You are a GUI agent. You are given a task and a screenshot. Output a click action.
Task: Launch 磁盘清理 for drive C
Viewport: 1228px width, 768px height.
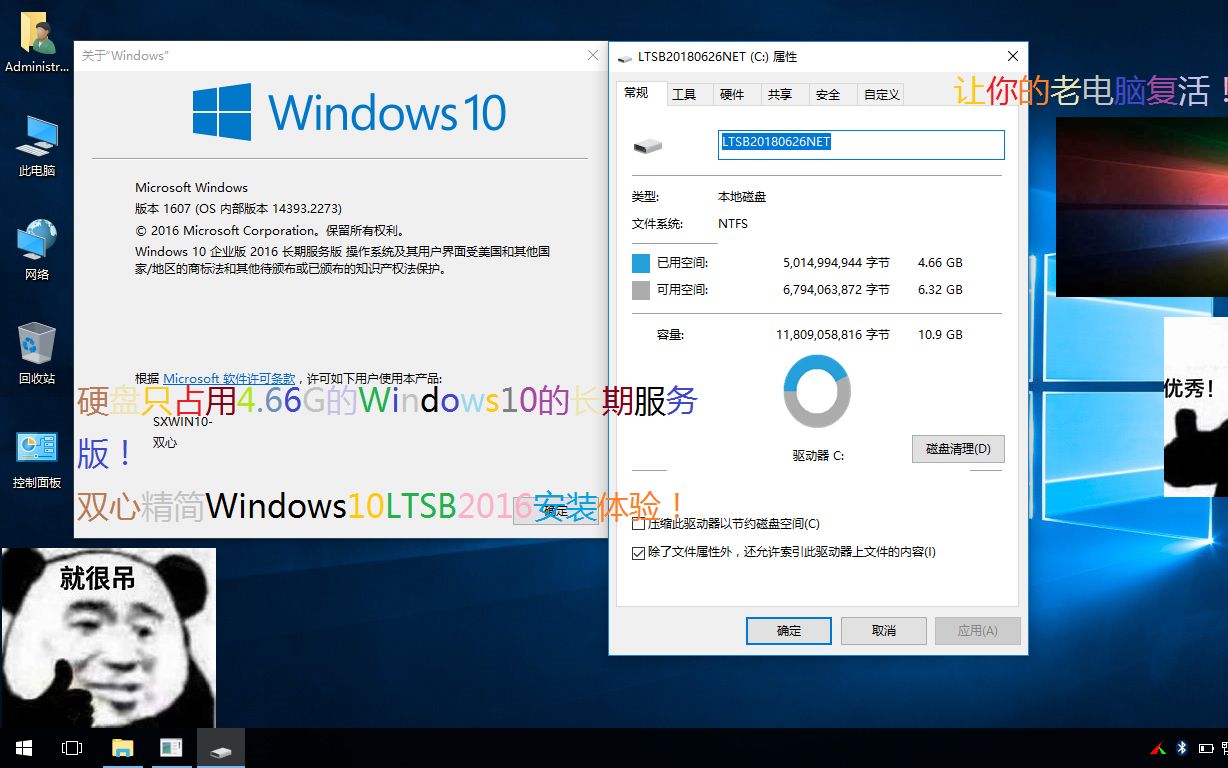tap(957, 448)
